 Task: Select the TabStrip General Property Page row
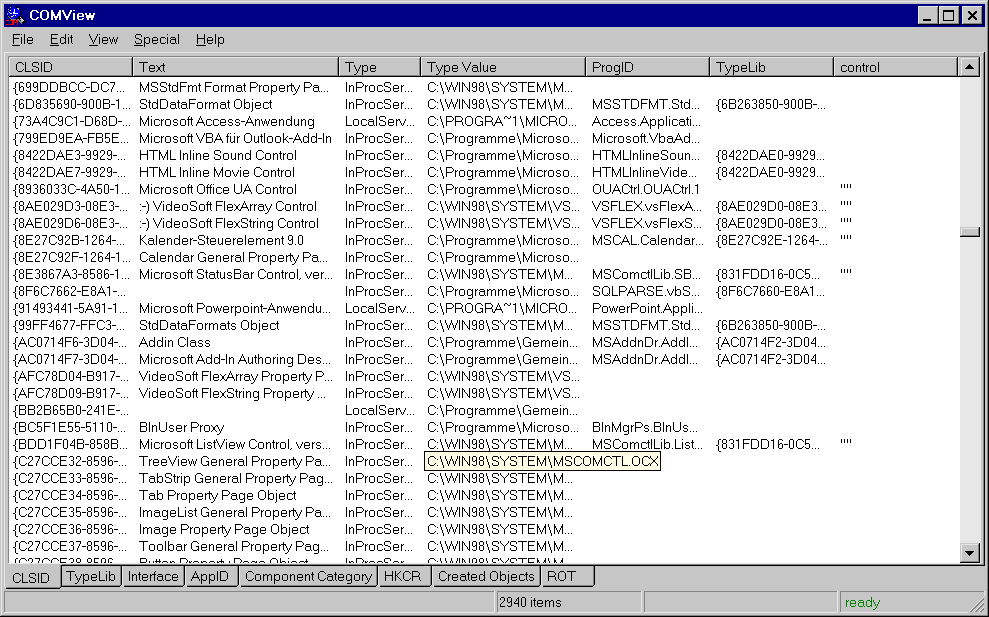click(484, 479)
